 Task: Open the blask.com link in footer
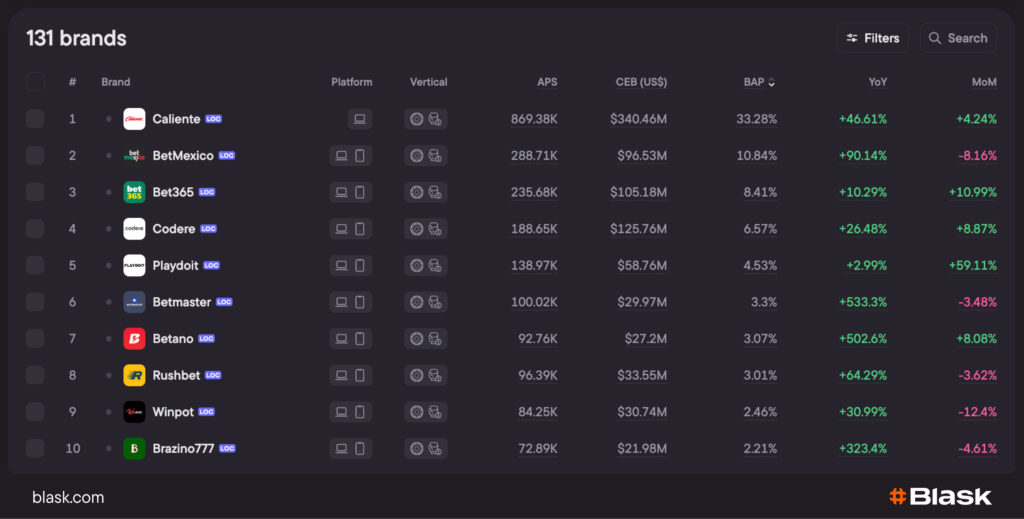(68, 497)
